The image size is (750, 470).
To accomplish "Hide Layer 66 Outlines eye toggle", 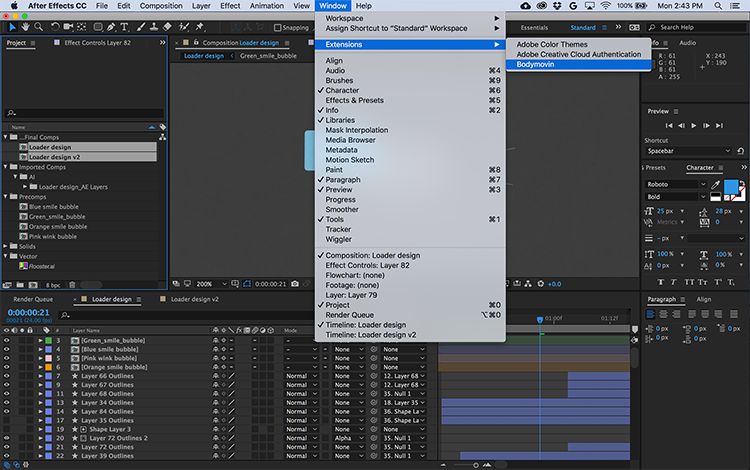I will click(x=7, y=376).
